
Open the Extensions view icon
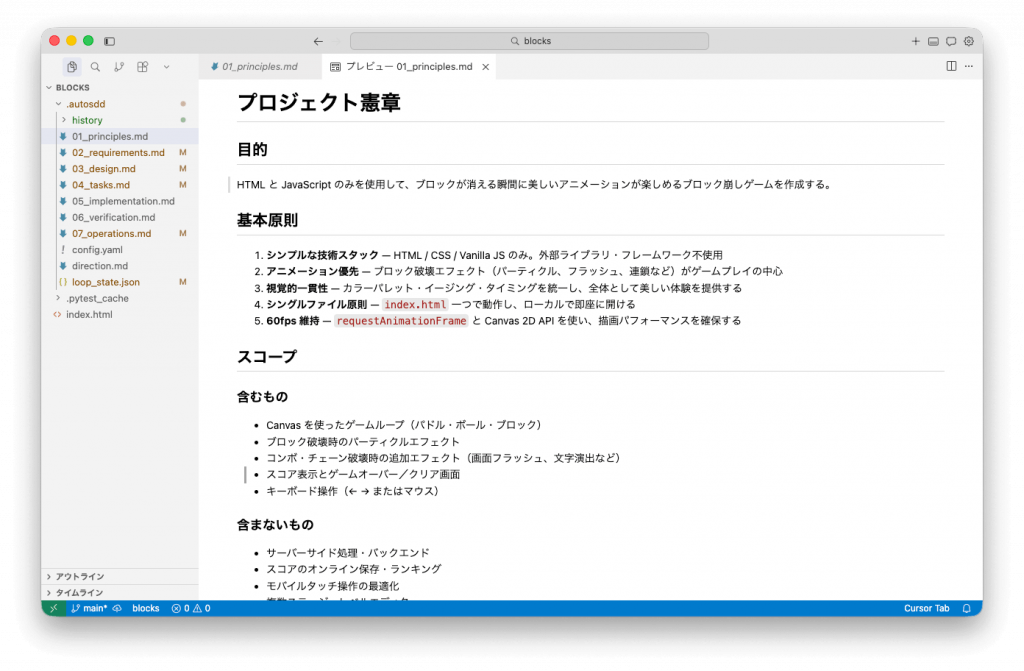[143, 67]
